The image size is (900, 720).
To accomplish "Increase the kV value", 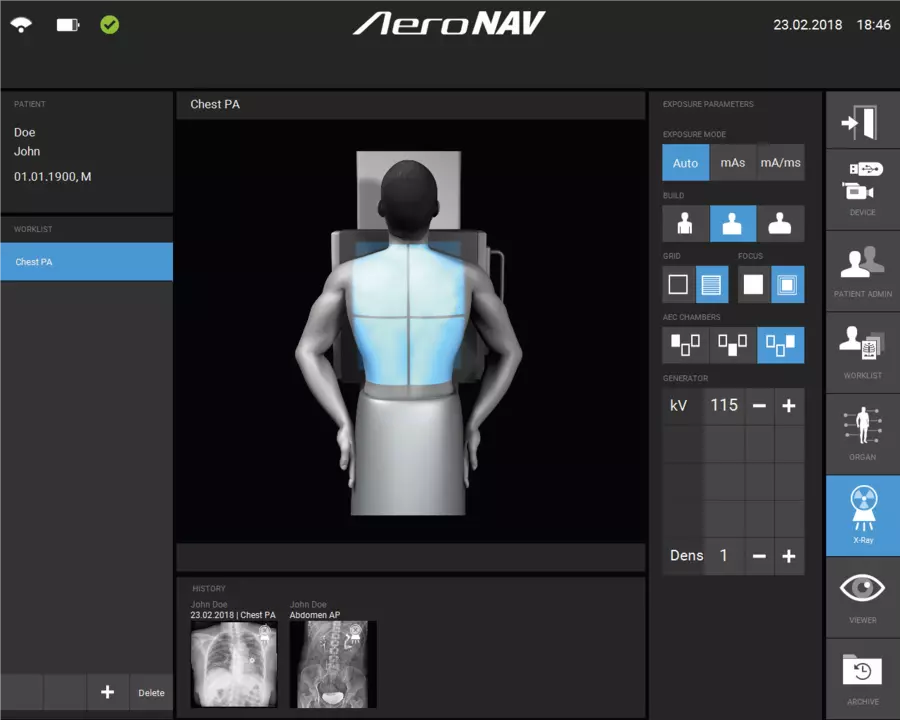I will 789,406.
